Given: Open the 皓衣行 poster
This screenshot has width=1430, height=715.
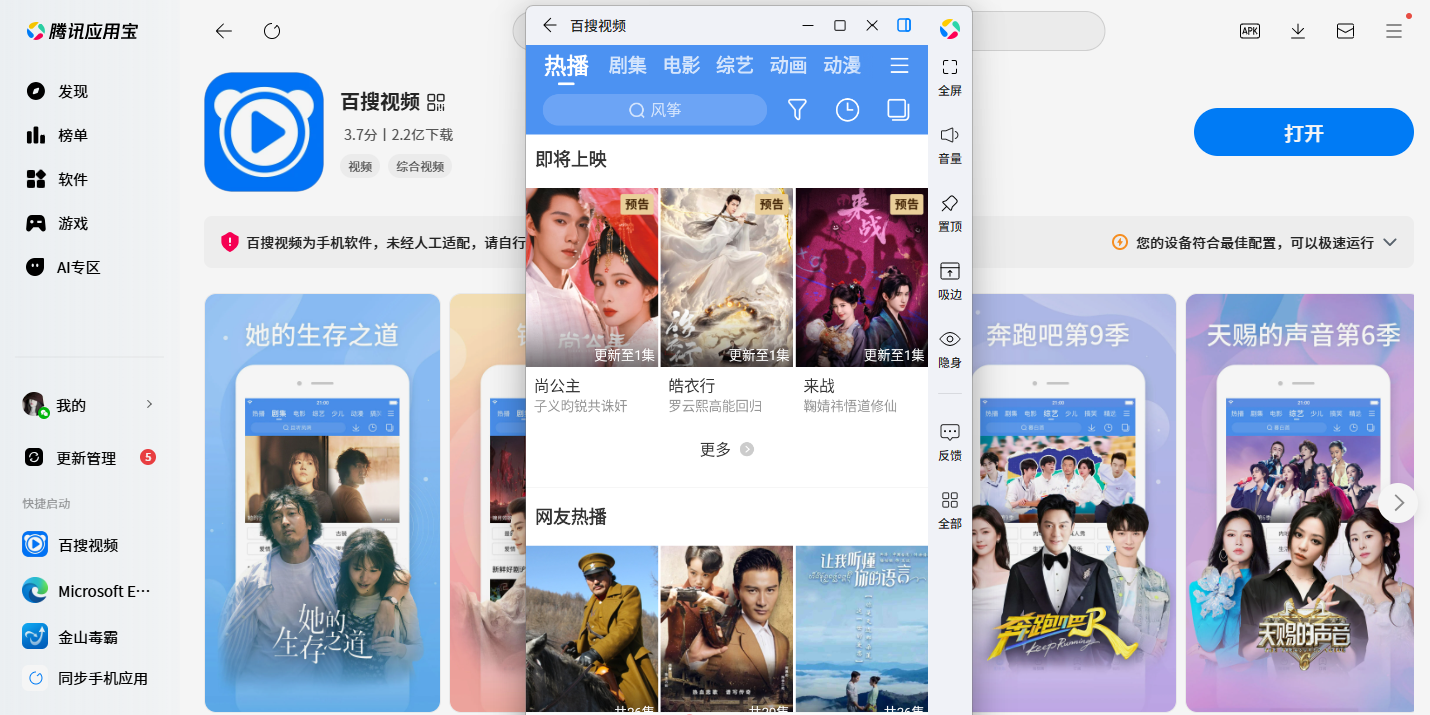Looking at the screenshot, I should (726, 277).
